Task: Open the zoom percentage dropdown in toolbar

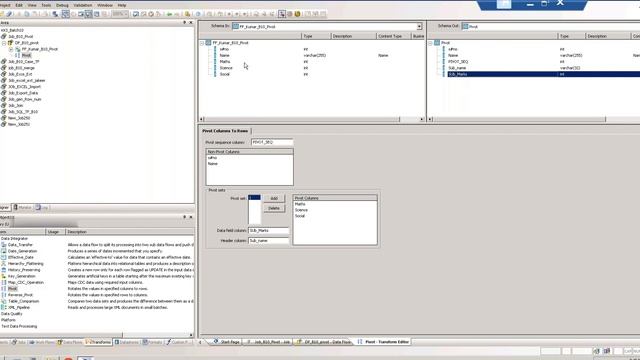Action: pyautogui.click(x=126, y=14)
